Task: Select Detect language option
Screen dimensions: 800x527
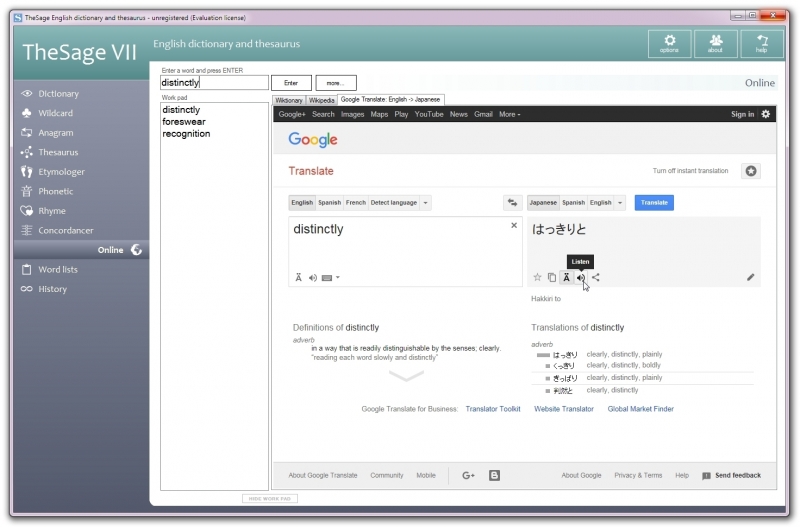Action: (x=393, y=203)
